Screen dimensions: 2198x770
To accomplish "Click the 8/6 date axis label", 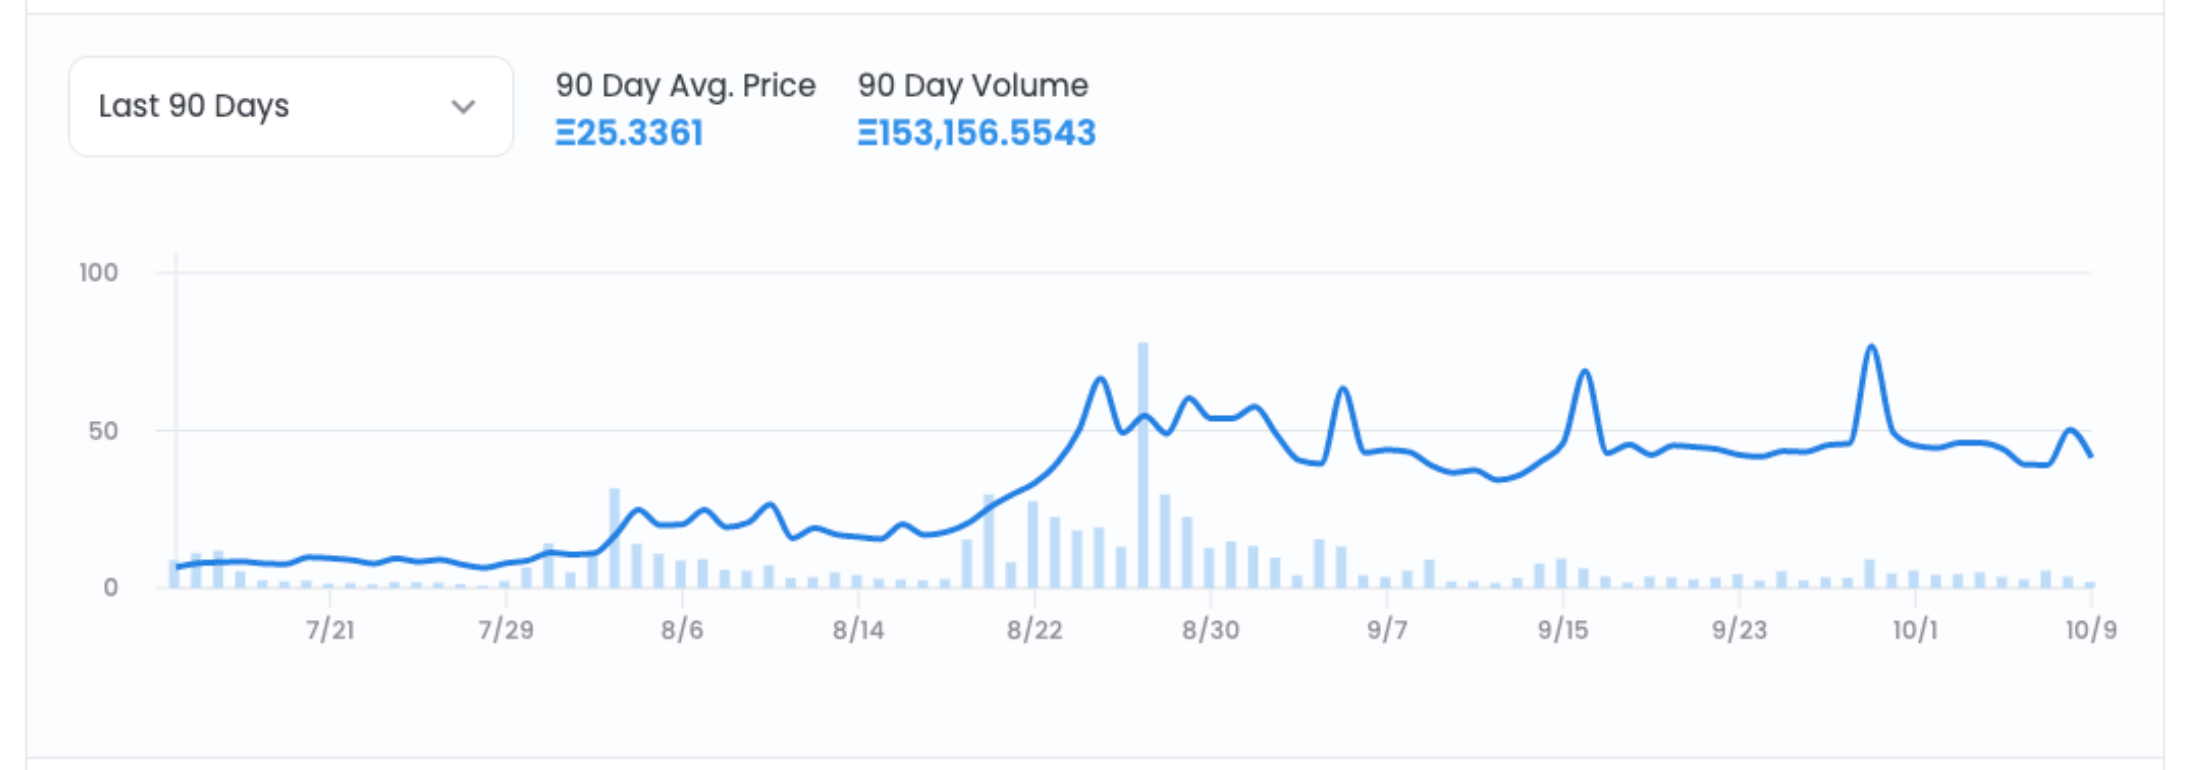I will pos(682,630).
